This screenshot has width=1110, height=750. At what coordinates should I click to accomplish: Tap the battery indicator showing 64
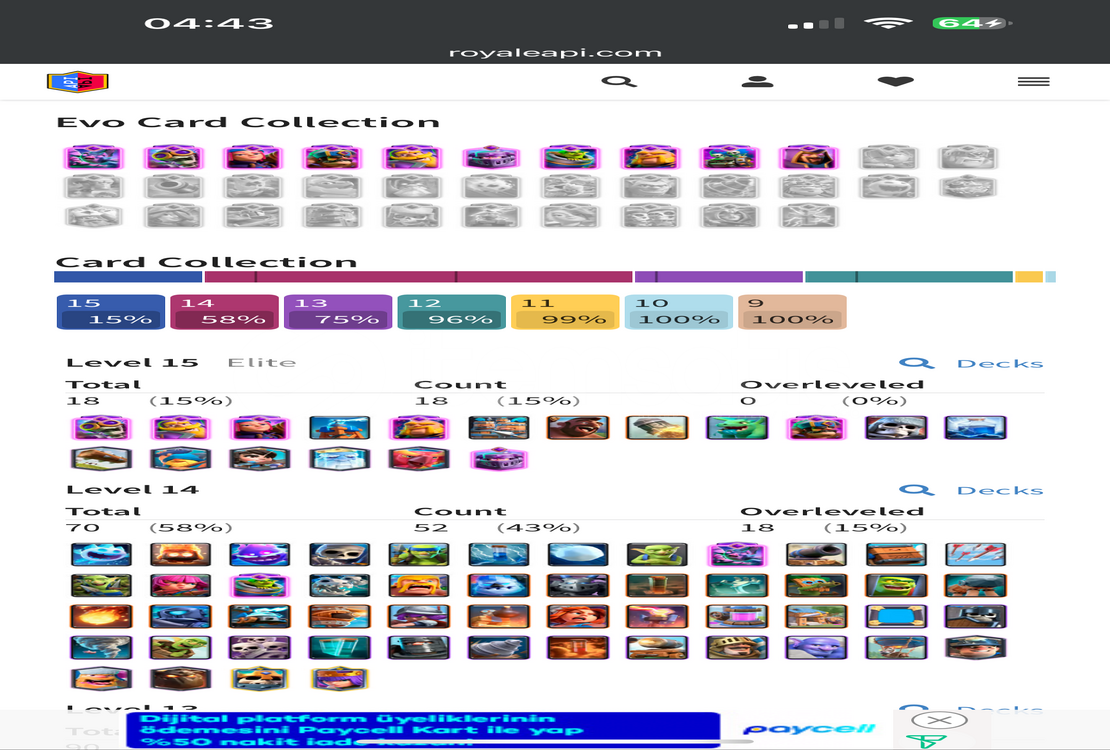click(971, 23)
